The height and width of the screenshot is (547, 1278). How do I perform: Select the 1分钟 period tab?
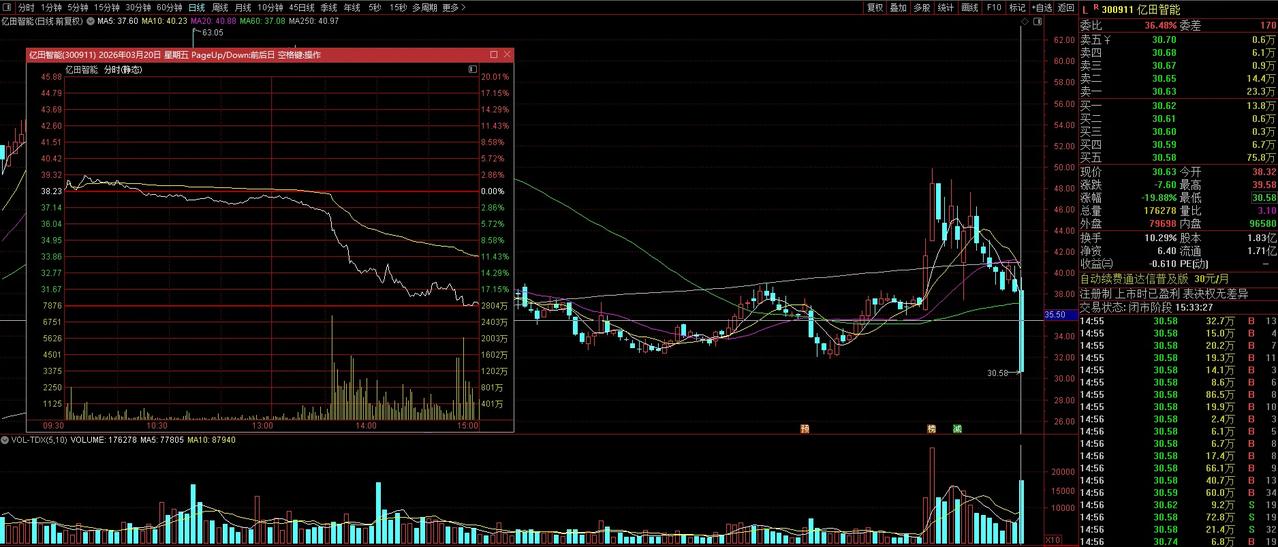(51, 7)
